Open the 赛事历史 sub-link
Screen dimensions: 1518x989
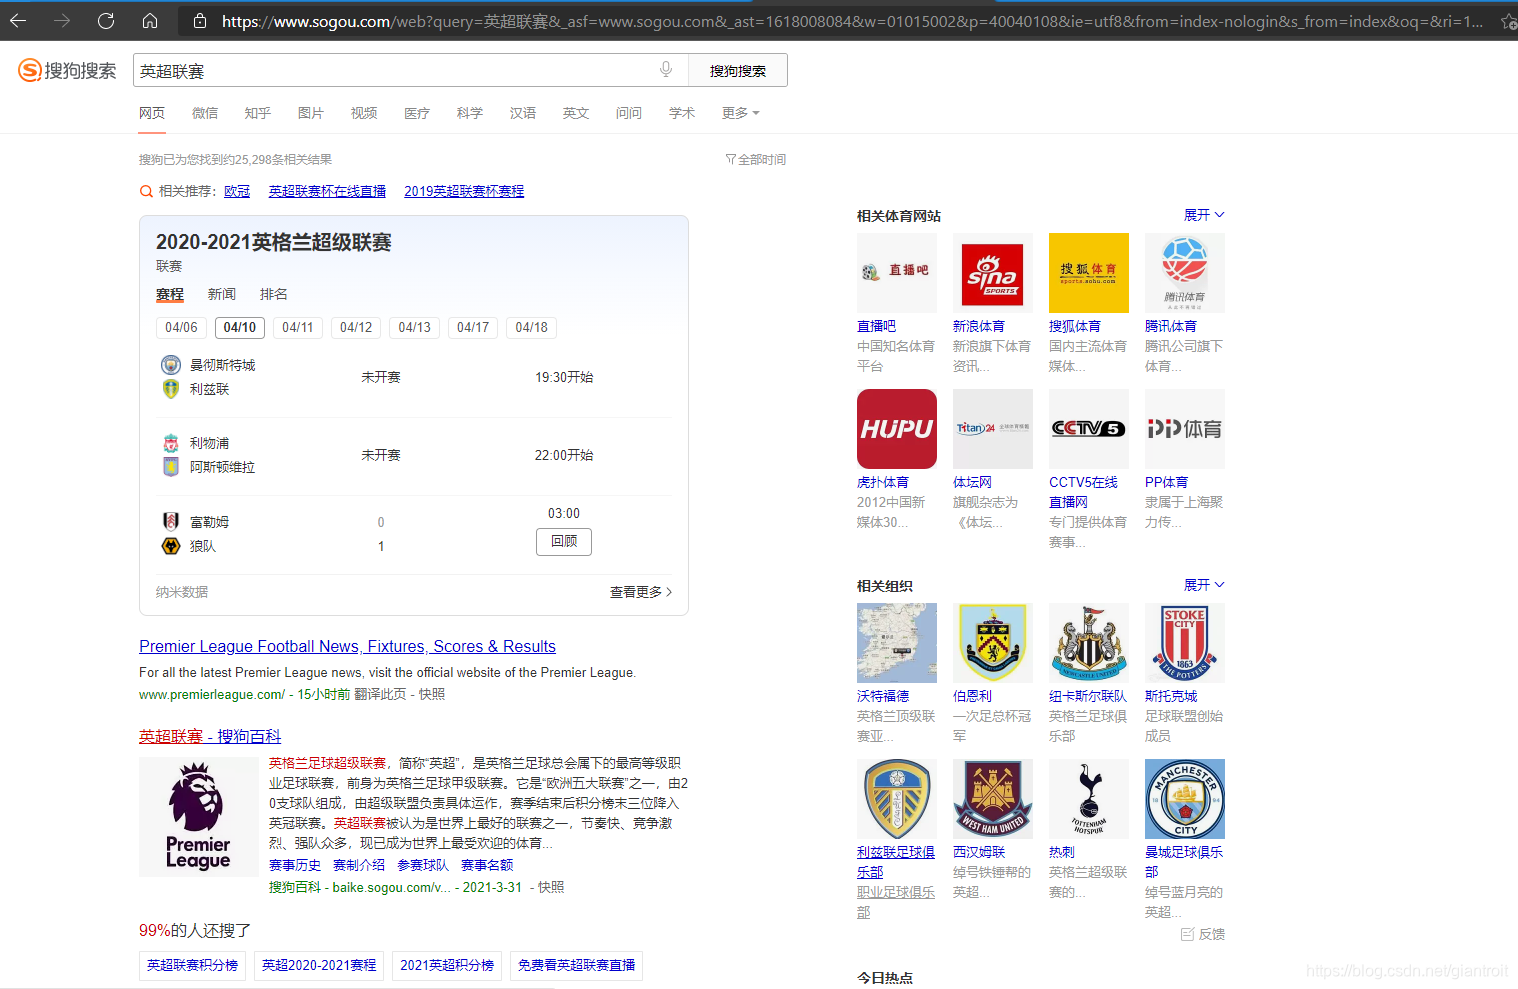pyautogui.click(x=295, y=865)
